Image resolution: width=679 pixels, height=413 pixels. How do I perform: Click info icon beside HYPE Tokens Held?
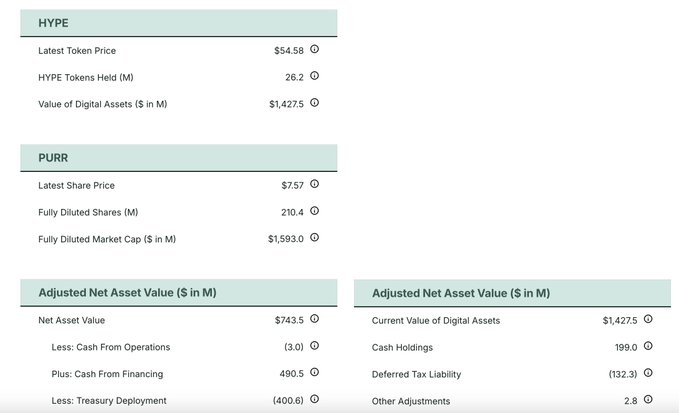pyautogui.click(x=314, y=76)
